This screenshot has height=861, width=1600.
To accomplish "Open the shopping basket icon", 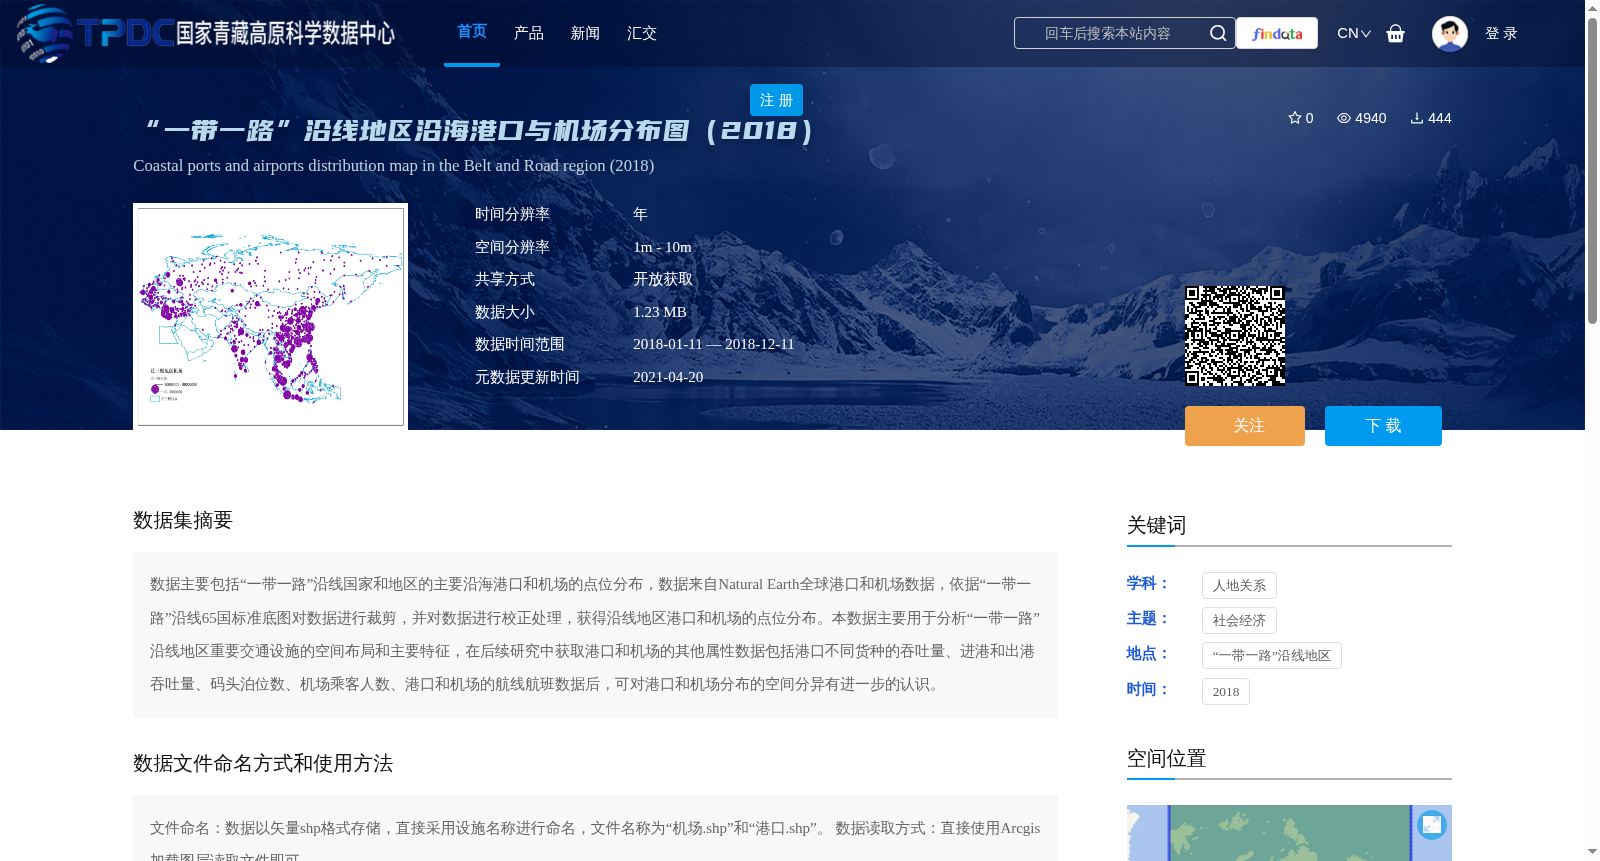I will click(1395, 33).
